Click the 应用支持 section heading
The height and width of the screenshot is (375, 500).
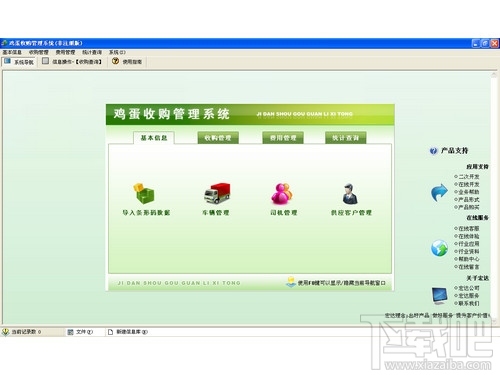click(477, 167)
